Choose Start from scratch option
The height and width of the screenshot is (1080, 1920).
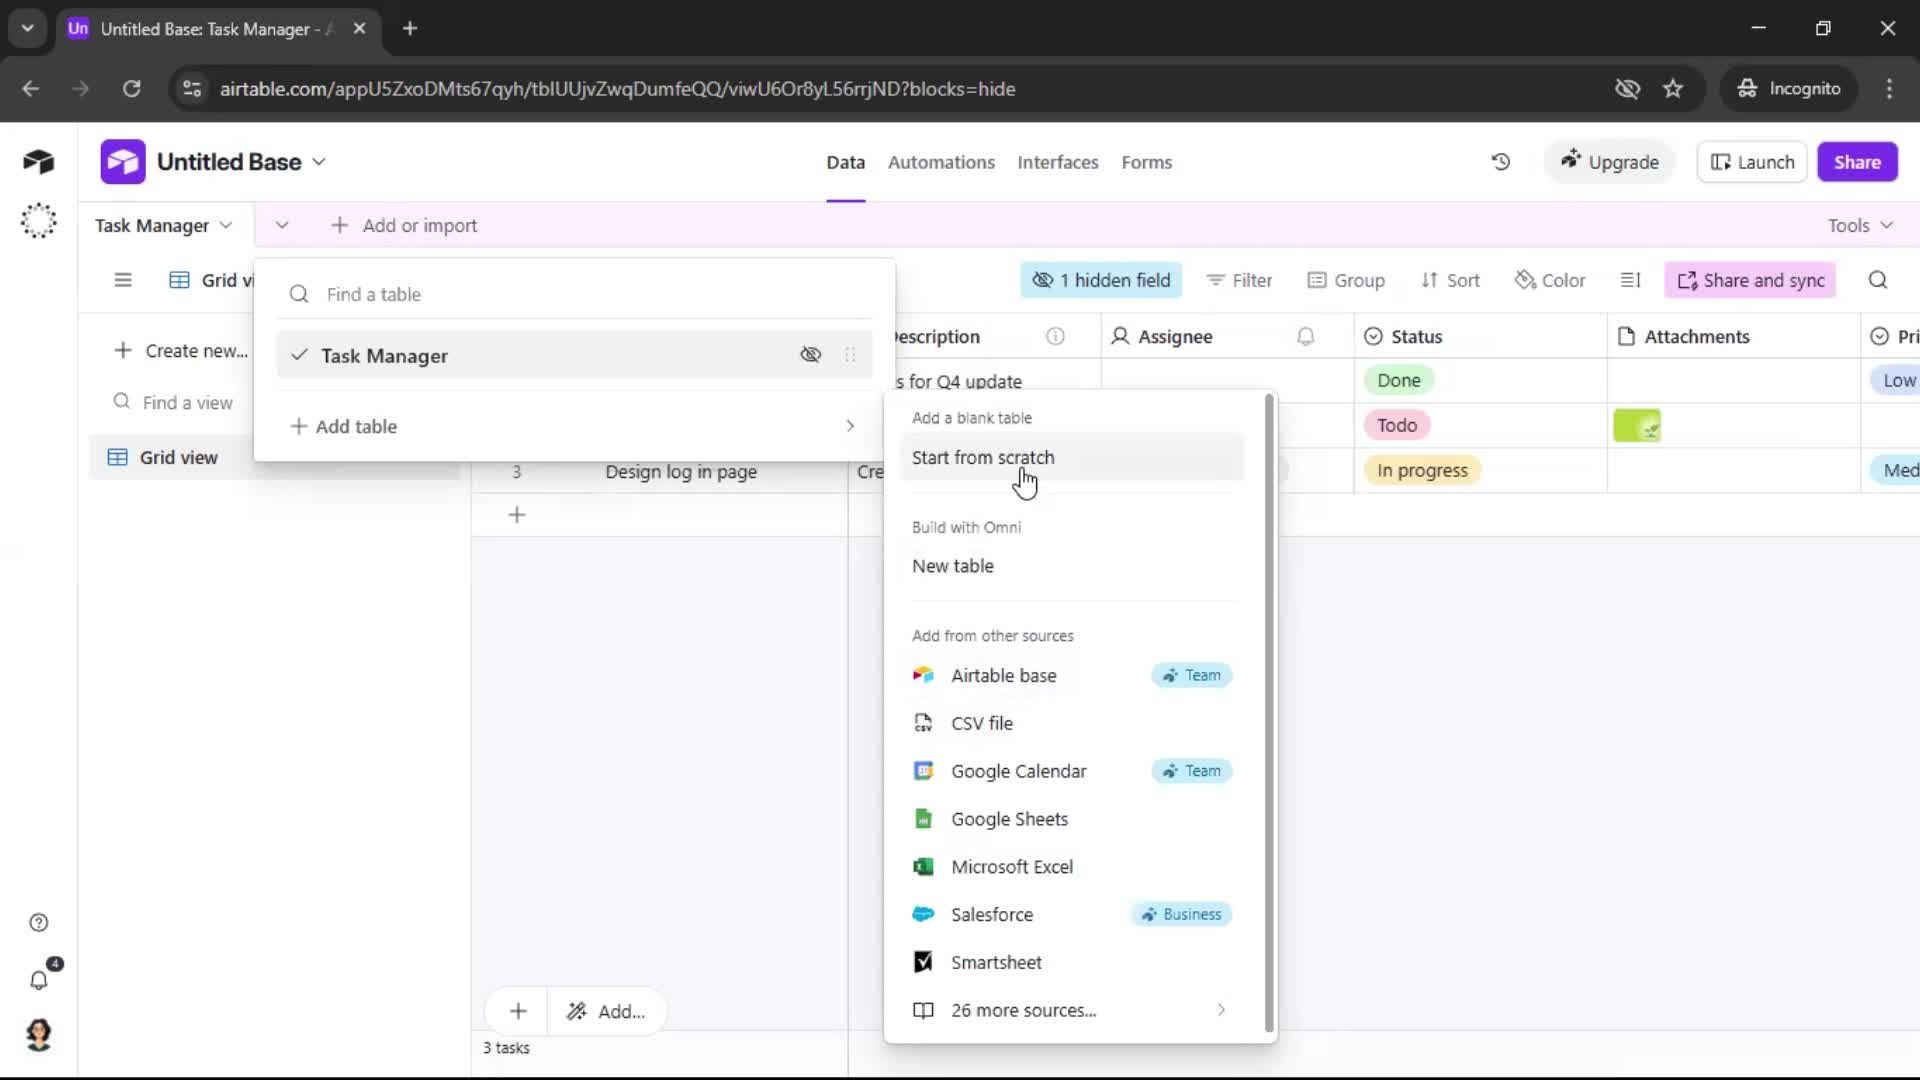click(x=1071, y=457)
